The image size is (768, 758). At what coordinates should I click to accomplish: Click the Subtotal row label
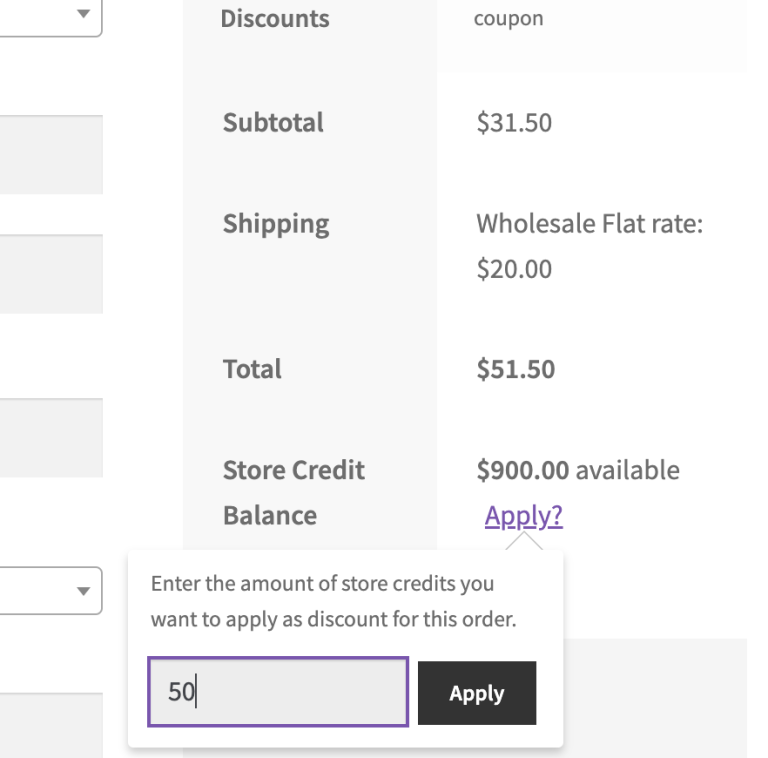point(273,123)
